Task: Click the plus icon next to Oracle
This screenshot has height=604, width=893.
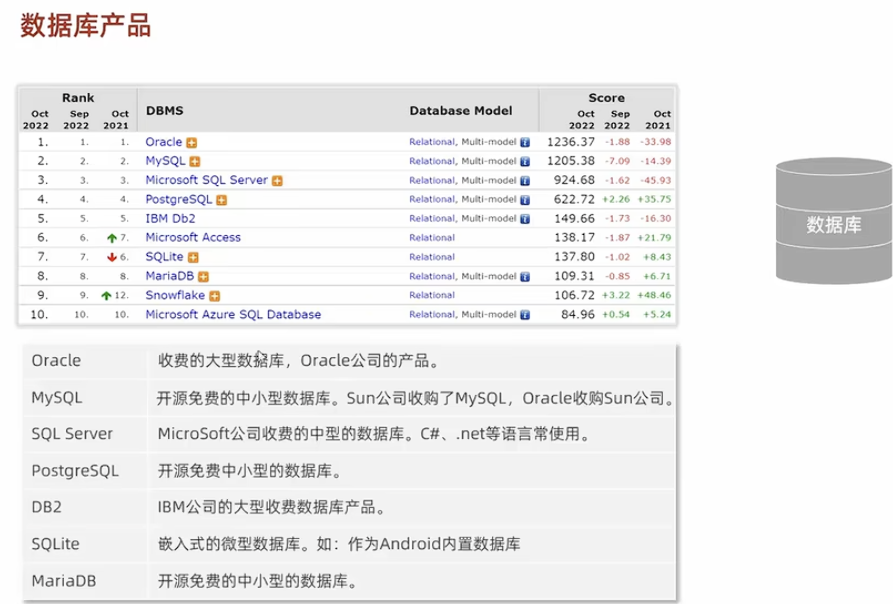Action: point(191,142)
